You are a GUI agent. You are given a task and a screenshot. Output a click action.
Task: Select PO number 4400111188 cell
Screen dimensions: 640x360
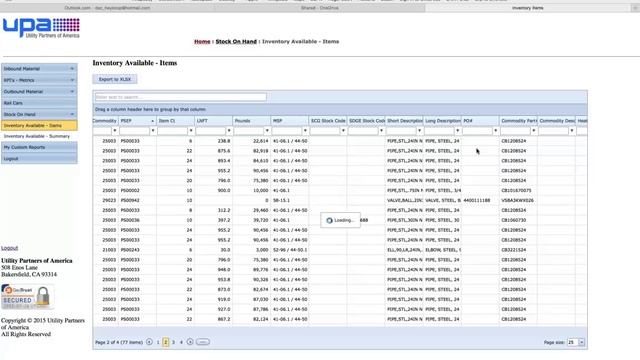click(x=480, y=200)
